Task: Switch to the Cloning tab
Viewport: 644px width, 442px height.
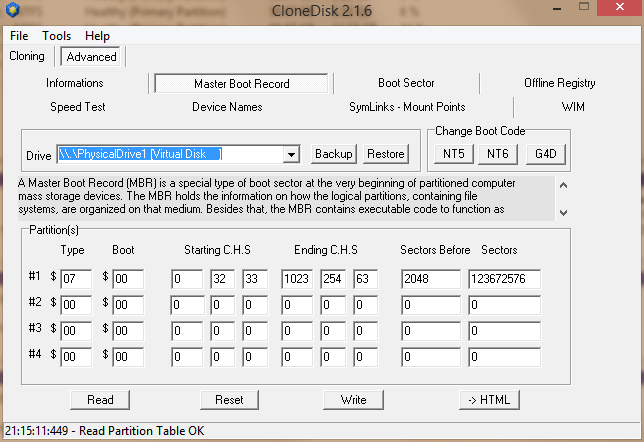Action: [27, 56]
